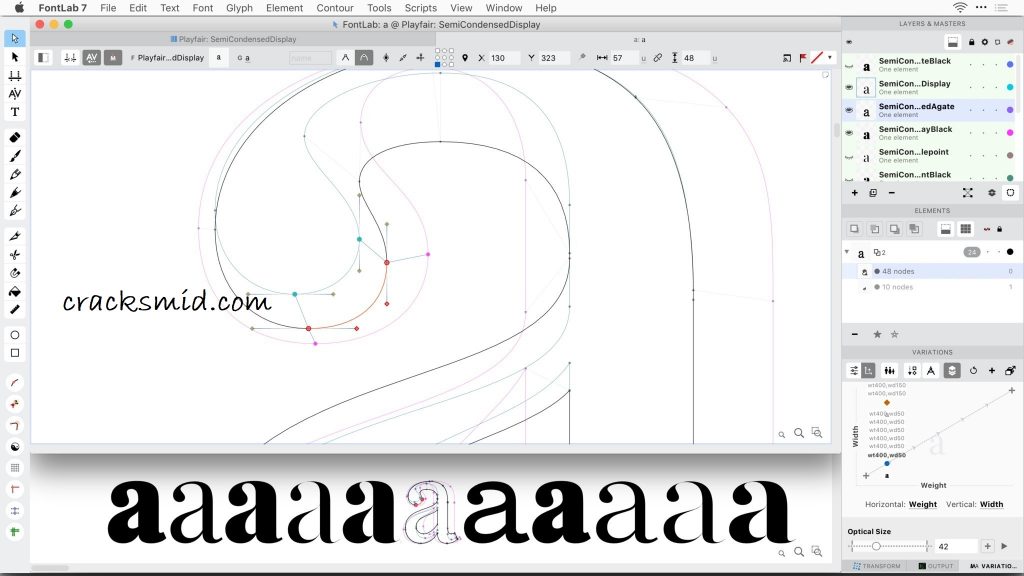Click the Wi-Fi status icon

tap(959, 8)
